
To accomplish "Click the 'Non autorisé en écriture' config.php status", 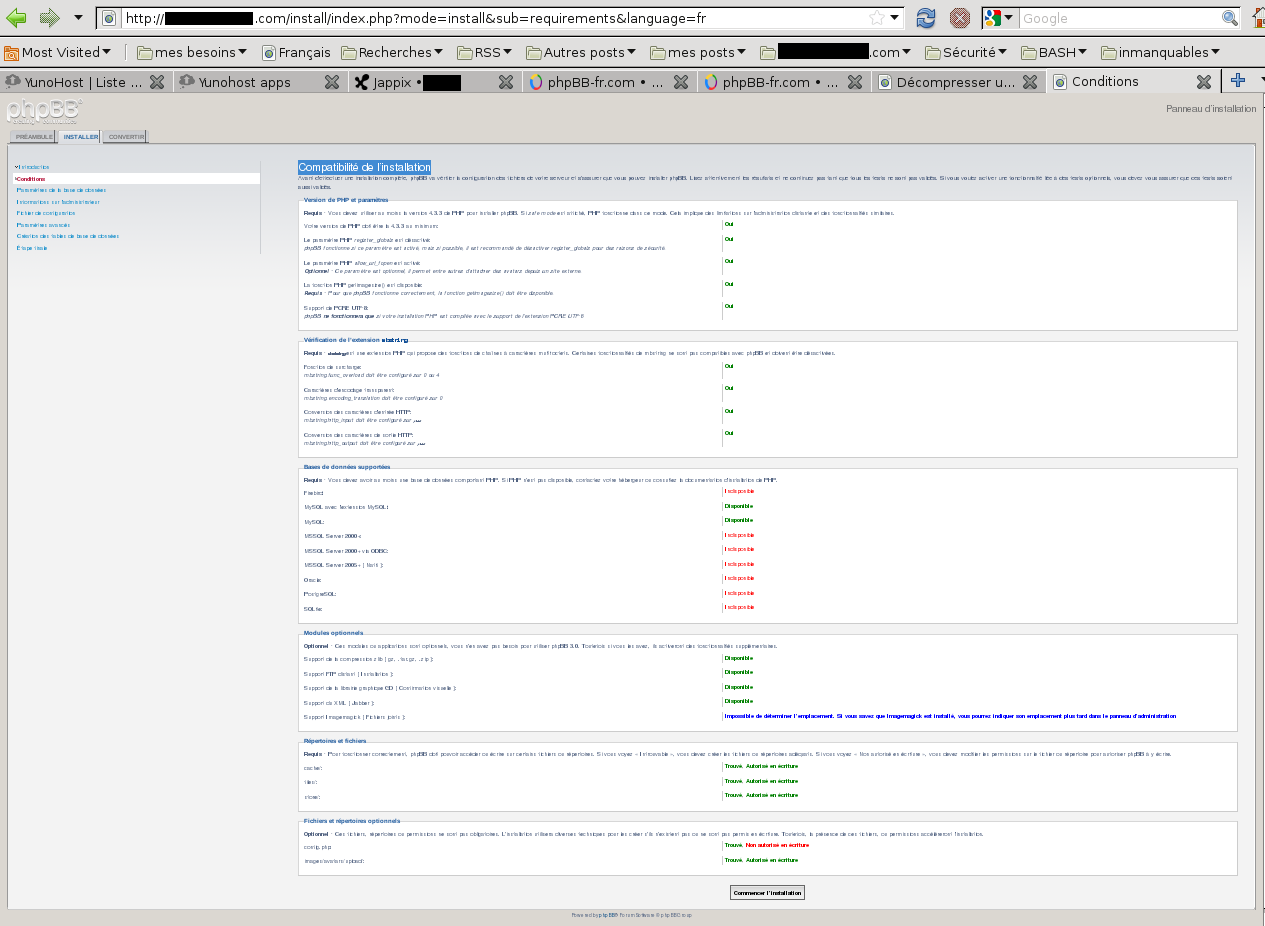I will click(x=777, y=845).
